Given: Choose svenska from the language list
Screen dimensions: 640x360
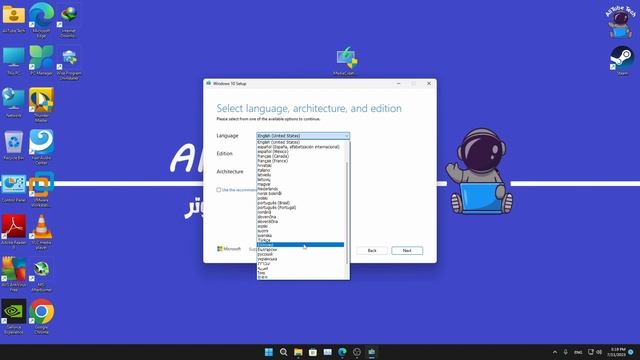Looking at the screenshot, I should coord(301,236).
